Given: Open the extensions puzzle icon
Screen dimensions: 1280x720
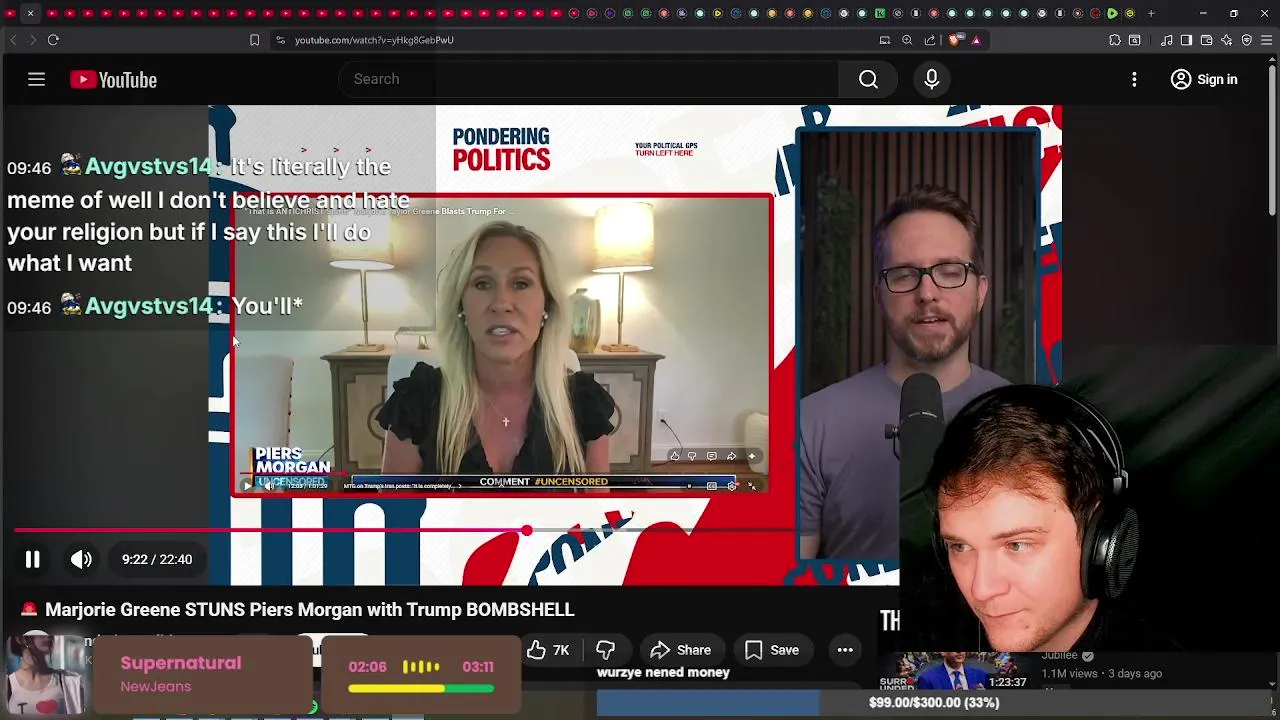Looking at the screenshot, I should pyautogui.click(x=1115, y=40).
